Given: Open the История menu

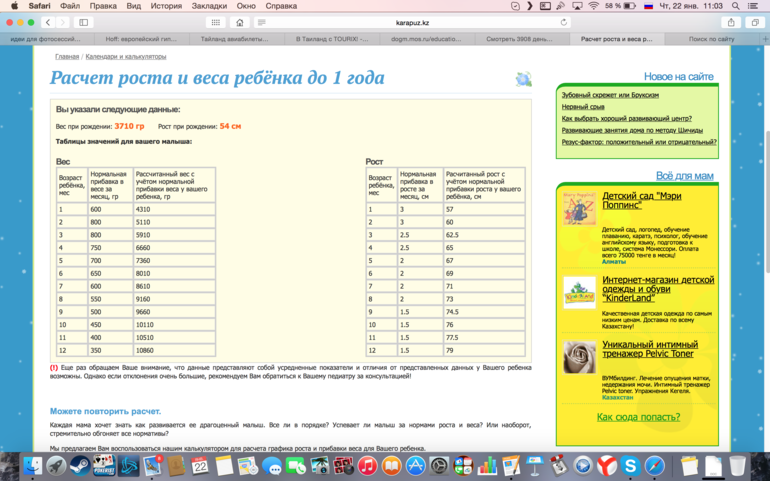Looking at the screenshot, I should (166, 6).
